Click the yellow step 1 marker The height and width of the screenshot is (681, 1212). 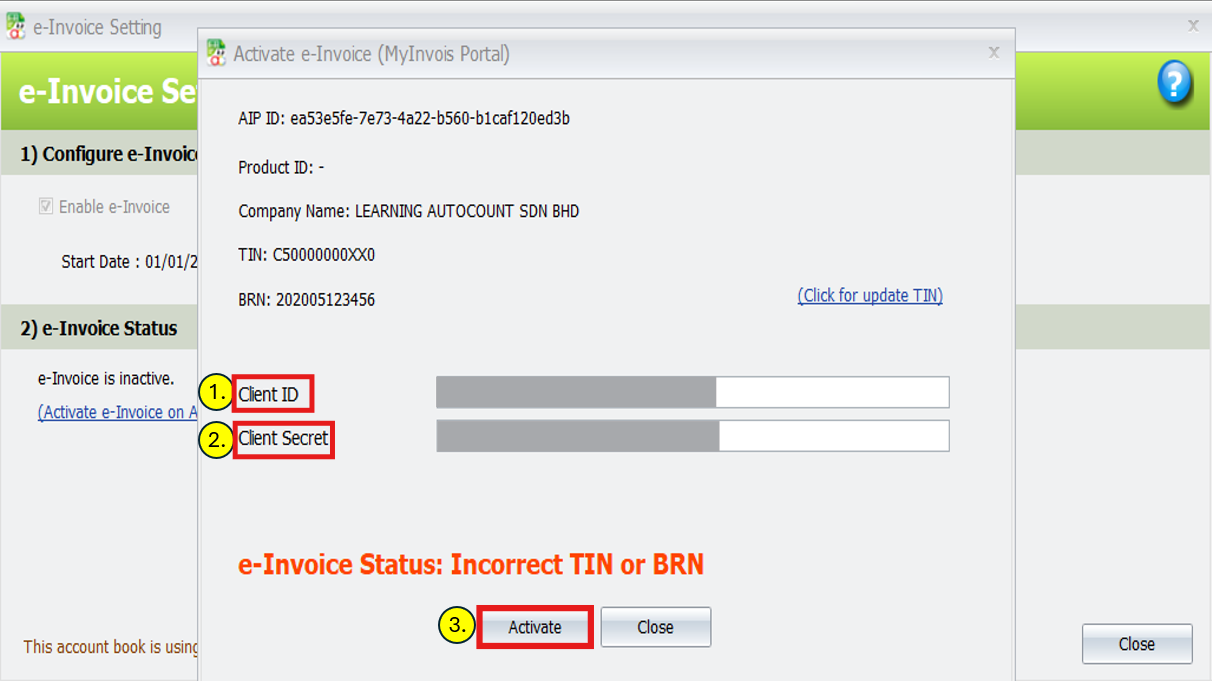click(x=215, y=394)
